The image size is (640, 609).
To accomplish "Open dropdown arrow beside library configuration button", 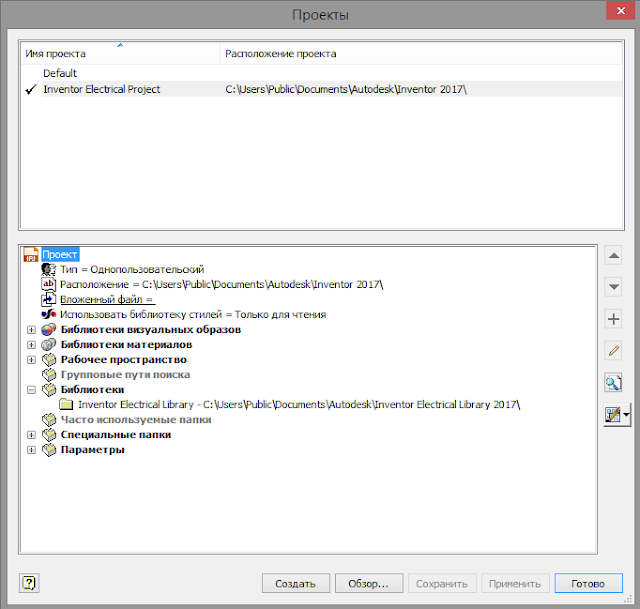I will [626, 415].
